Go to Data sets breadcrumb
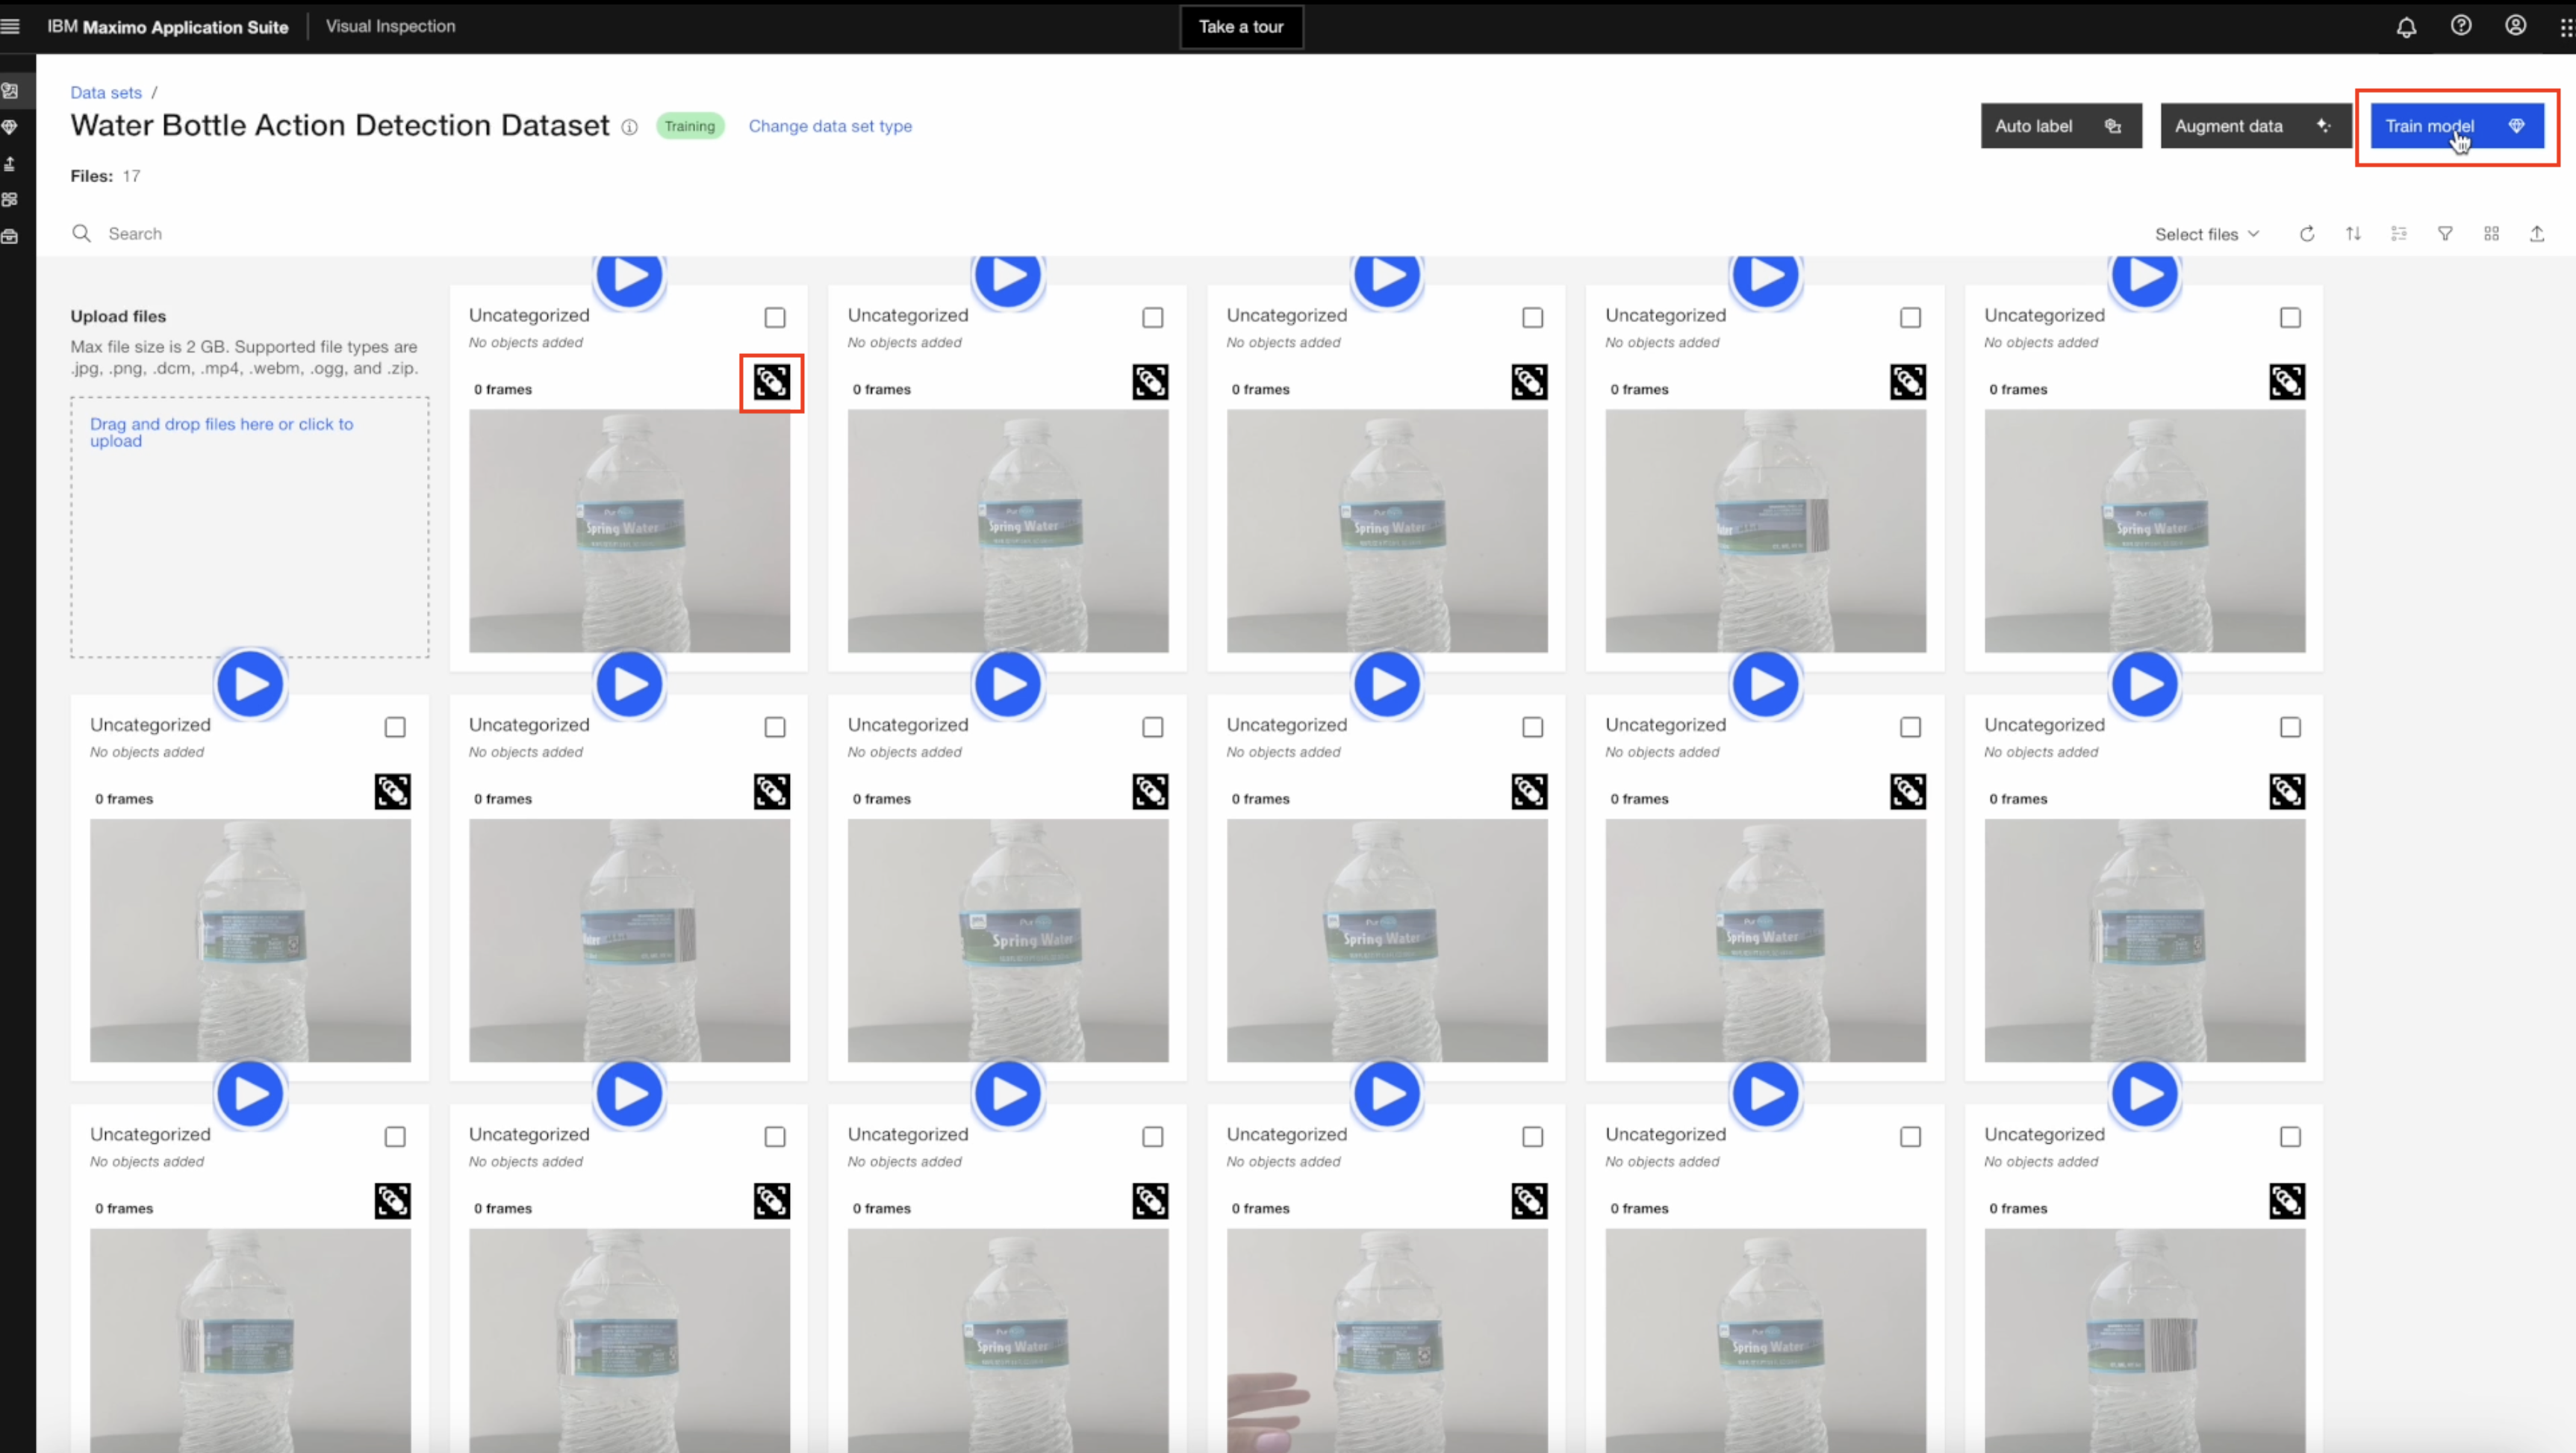The width and height of the screenshot is (2576, 1453). 106,92
